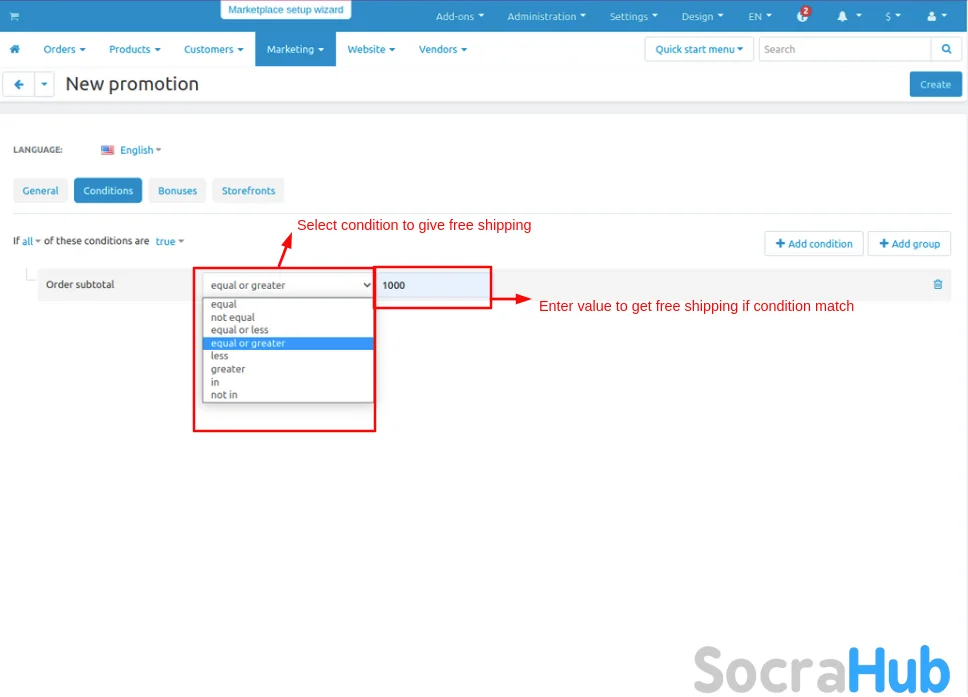Image resolution: width=968 pixels, height=697 pixels.
Task: Click the Create button
Action: coord(935,84)
